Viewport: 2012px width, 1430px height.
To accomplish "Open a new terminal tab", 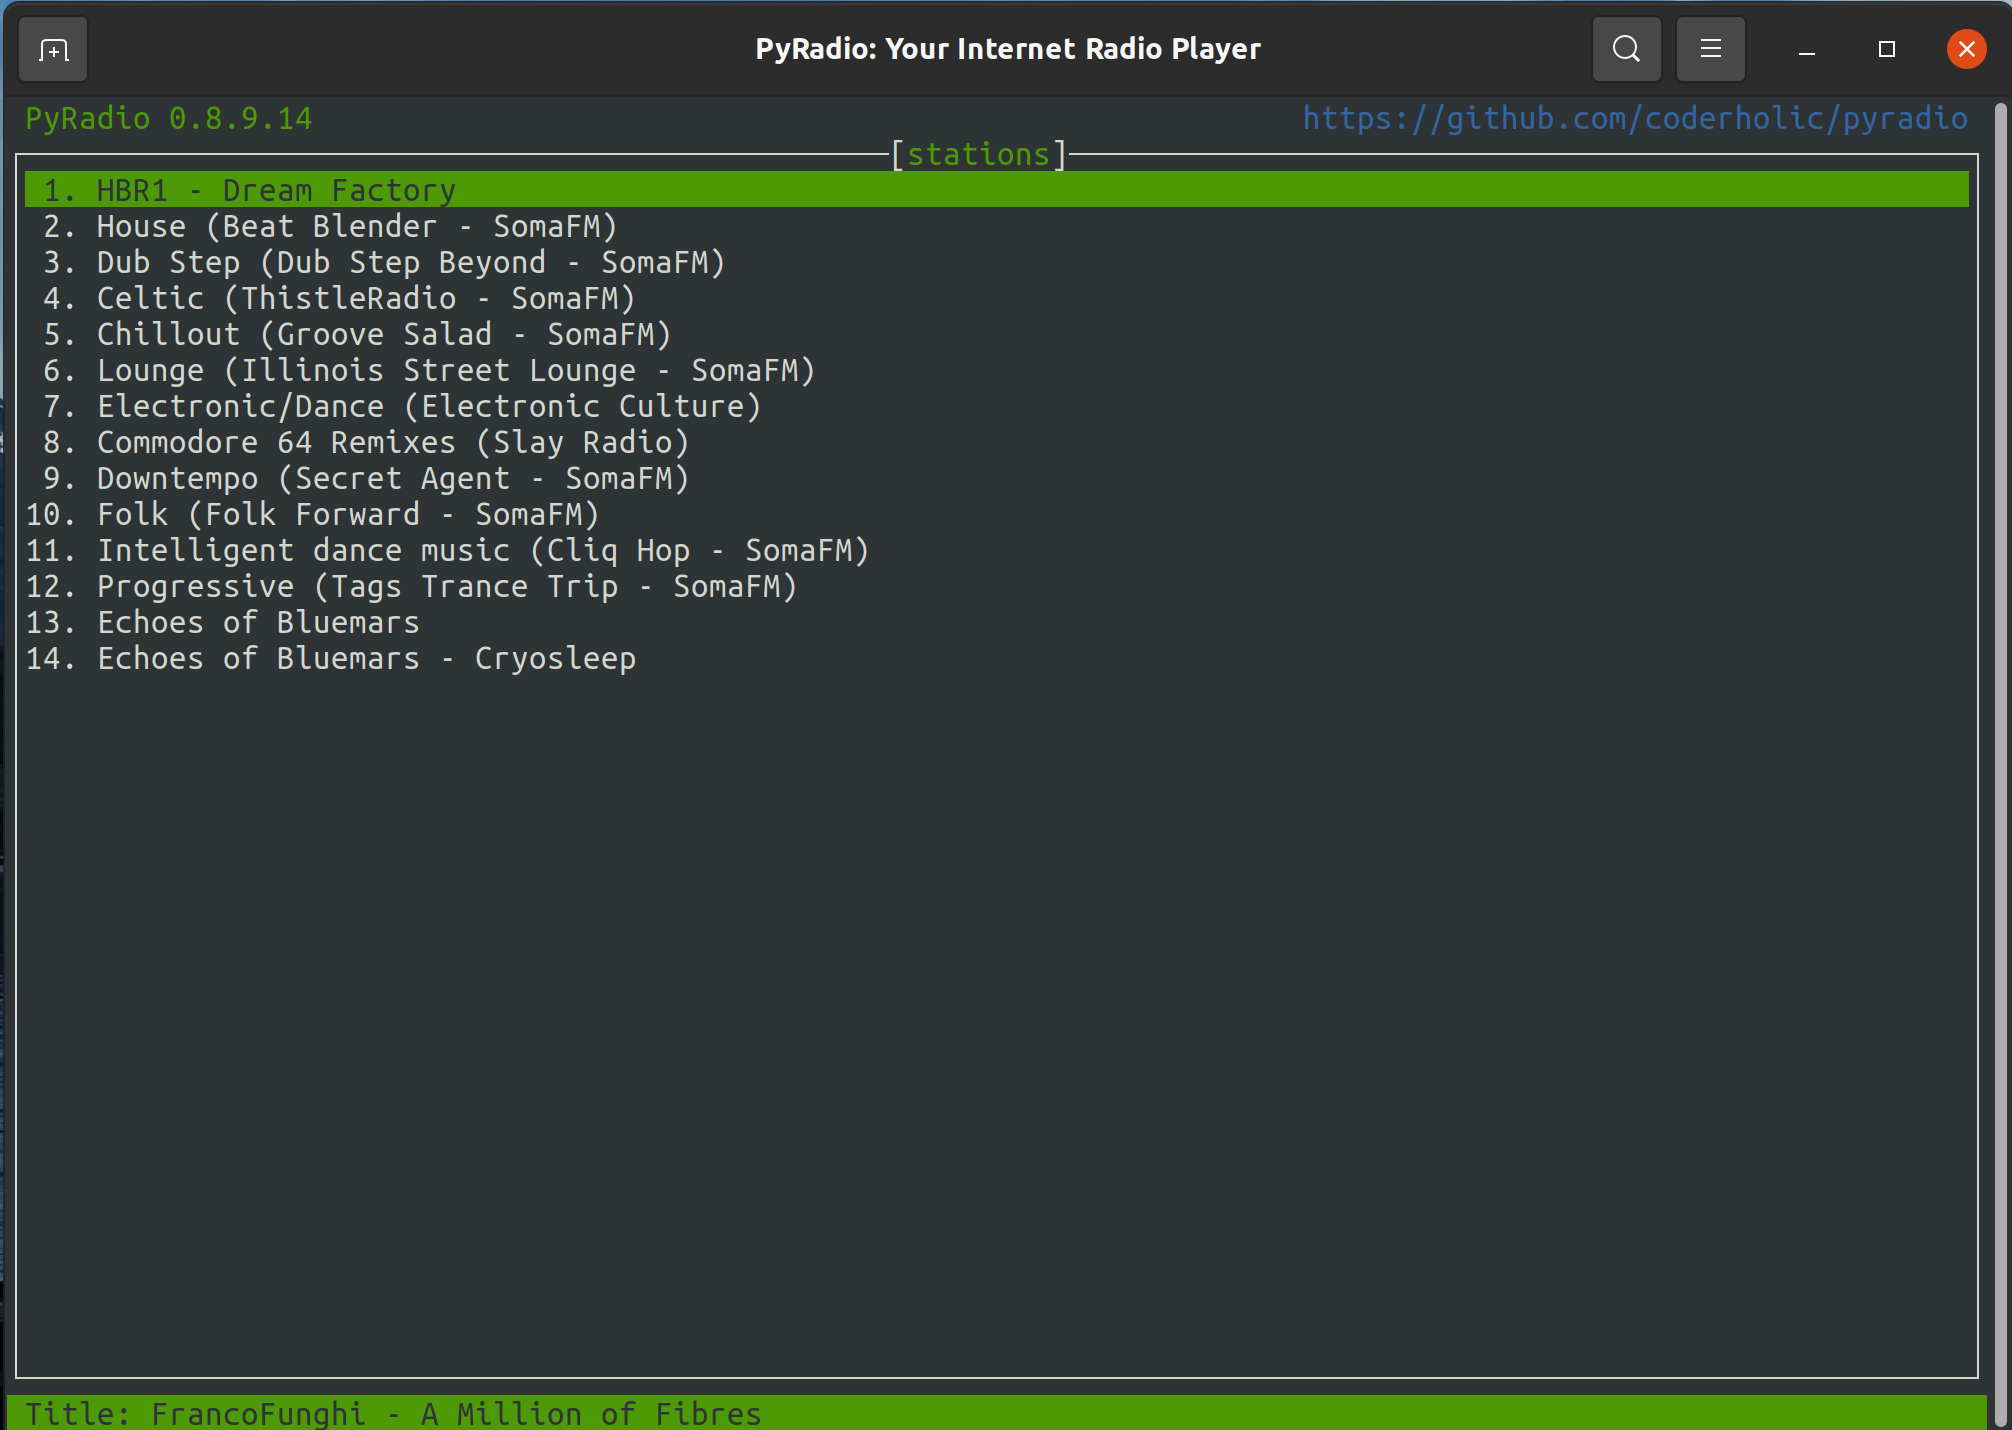I will (53, 49).
